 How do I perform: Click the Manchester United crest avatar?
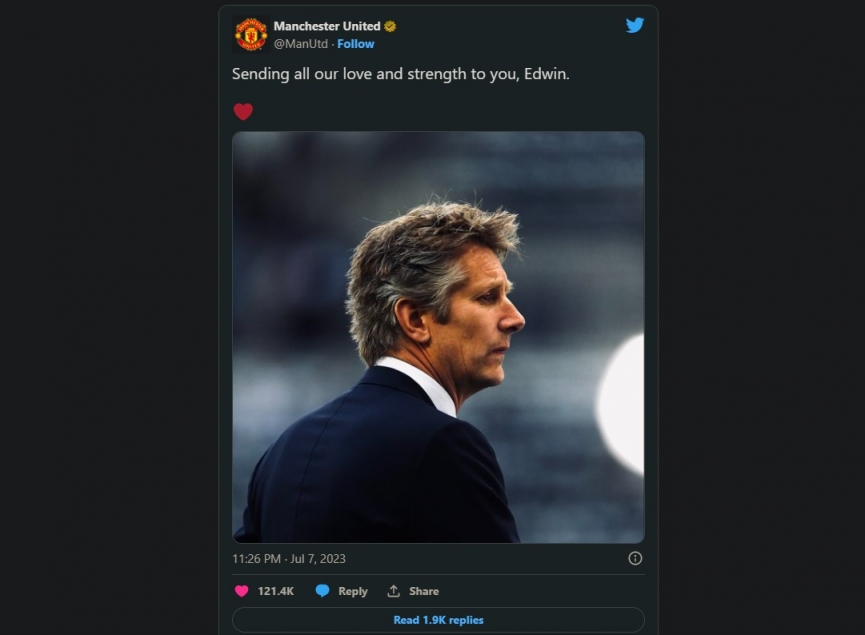click(251, 34)
